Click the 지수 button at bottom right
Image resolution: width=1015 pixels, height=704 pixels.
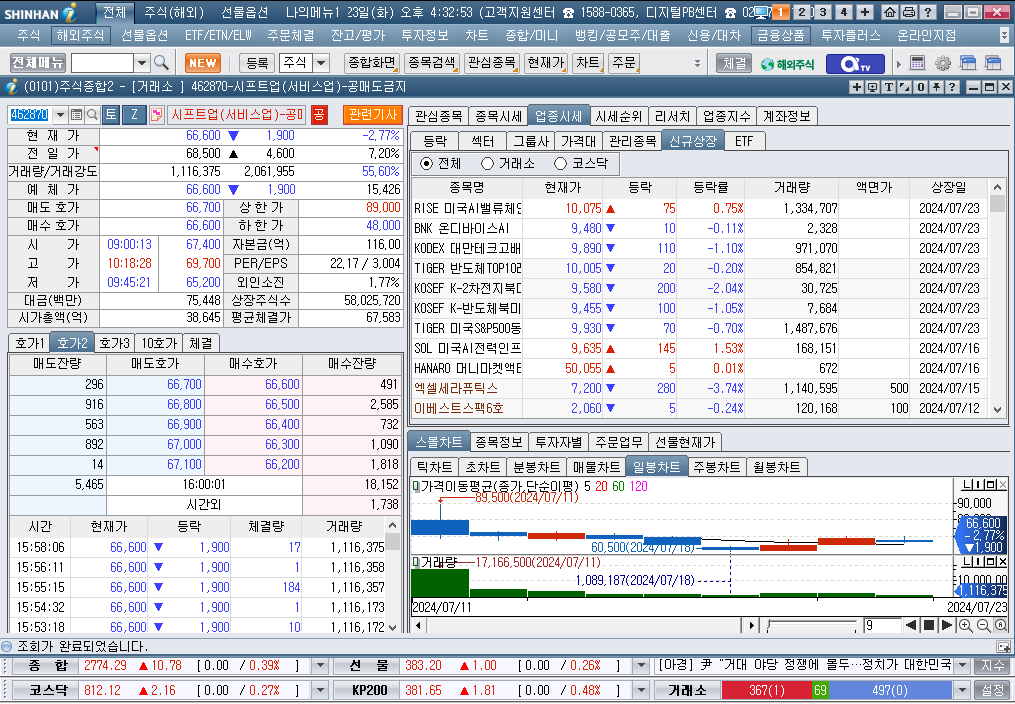pos(992,665)
